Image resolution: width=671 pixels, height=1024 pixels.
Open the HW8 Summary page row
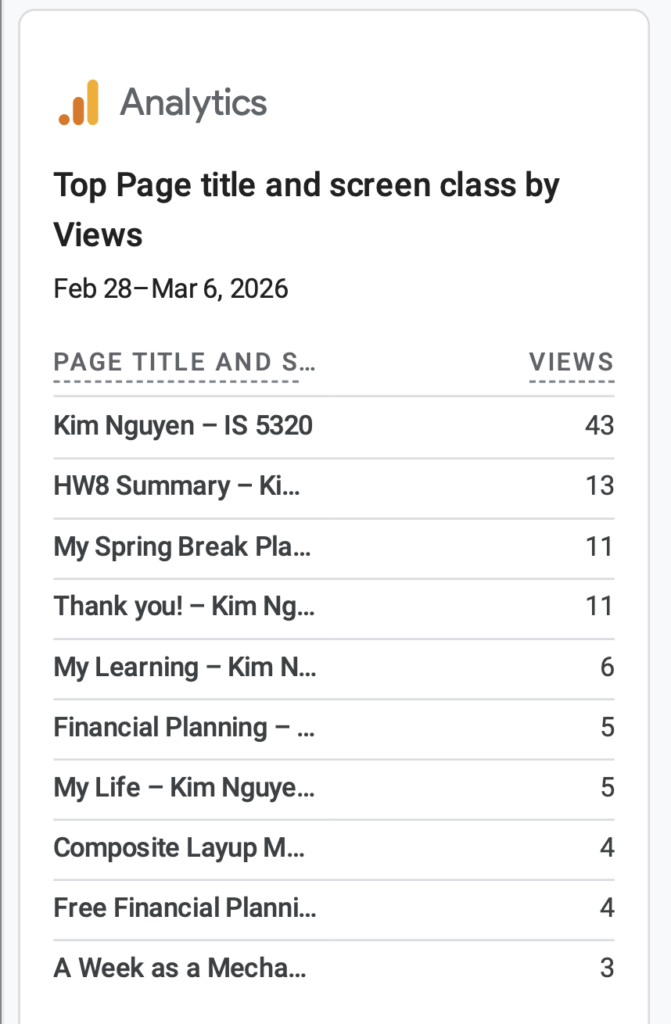pos(177,486)
